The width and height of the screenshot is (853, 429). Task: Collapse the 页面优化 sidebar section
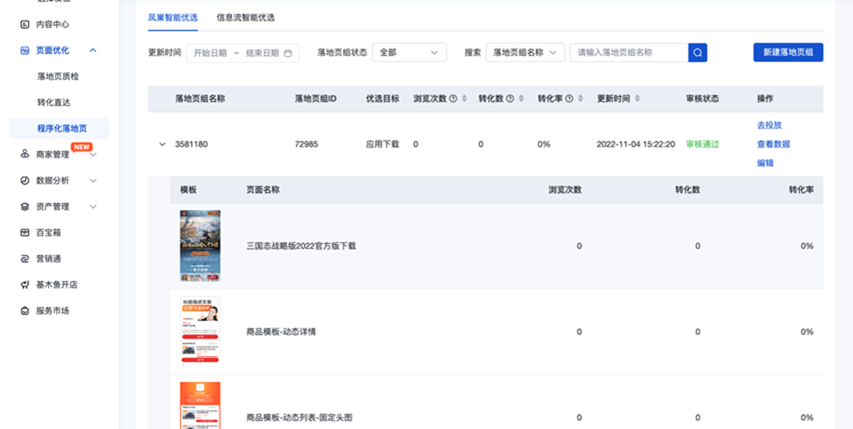pos(93,50)
